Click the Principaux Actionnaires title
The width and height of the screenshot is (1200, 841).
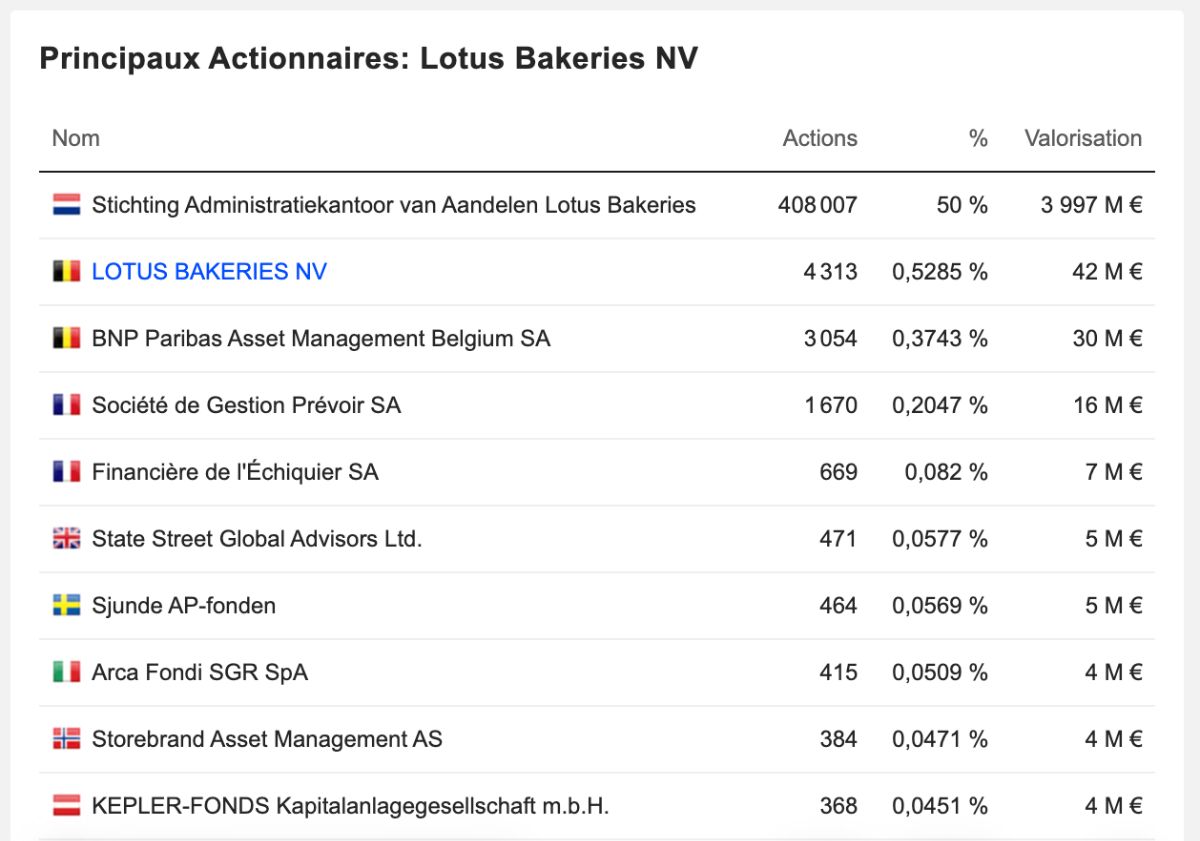click(x=369, y=59)
